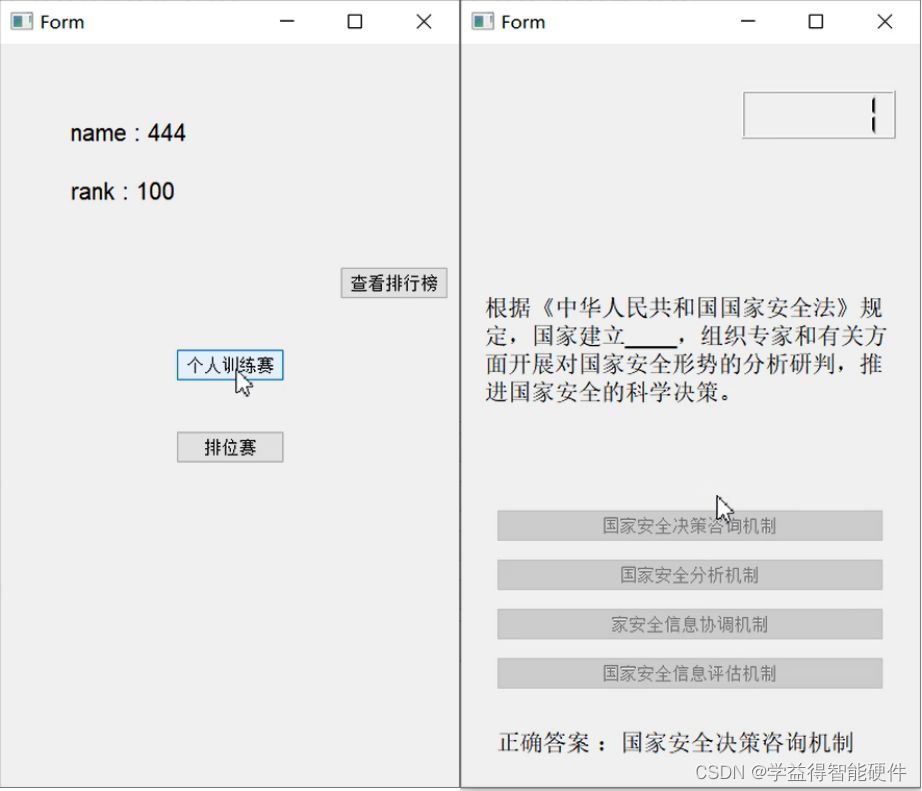
Task: Choose answer 国家安全信息评估机制
Action: [690, 673]
